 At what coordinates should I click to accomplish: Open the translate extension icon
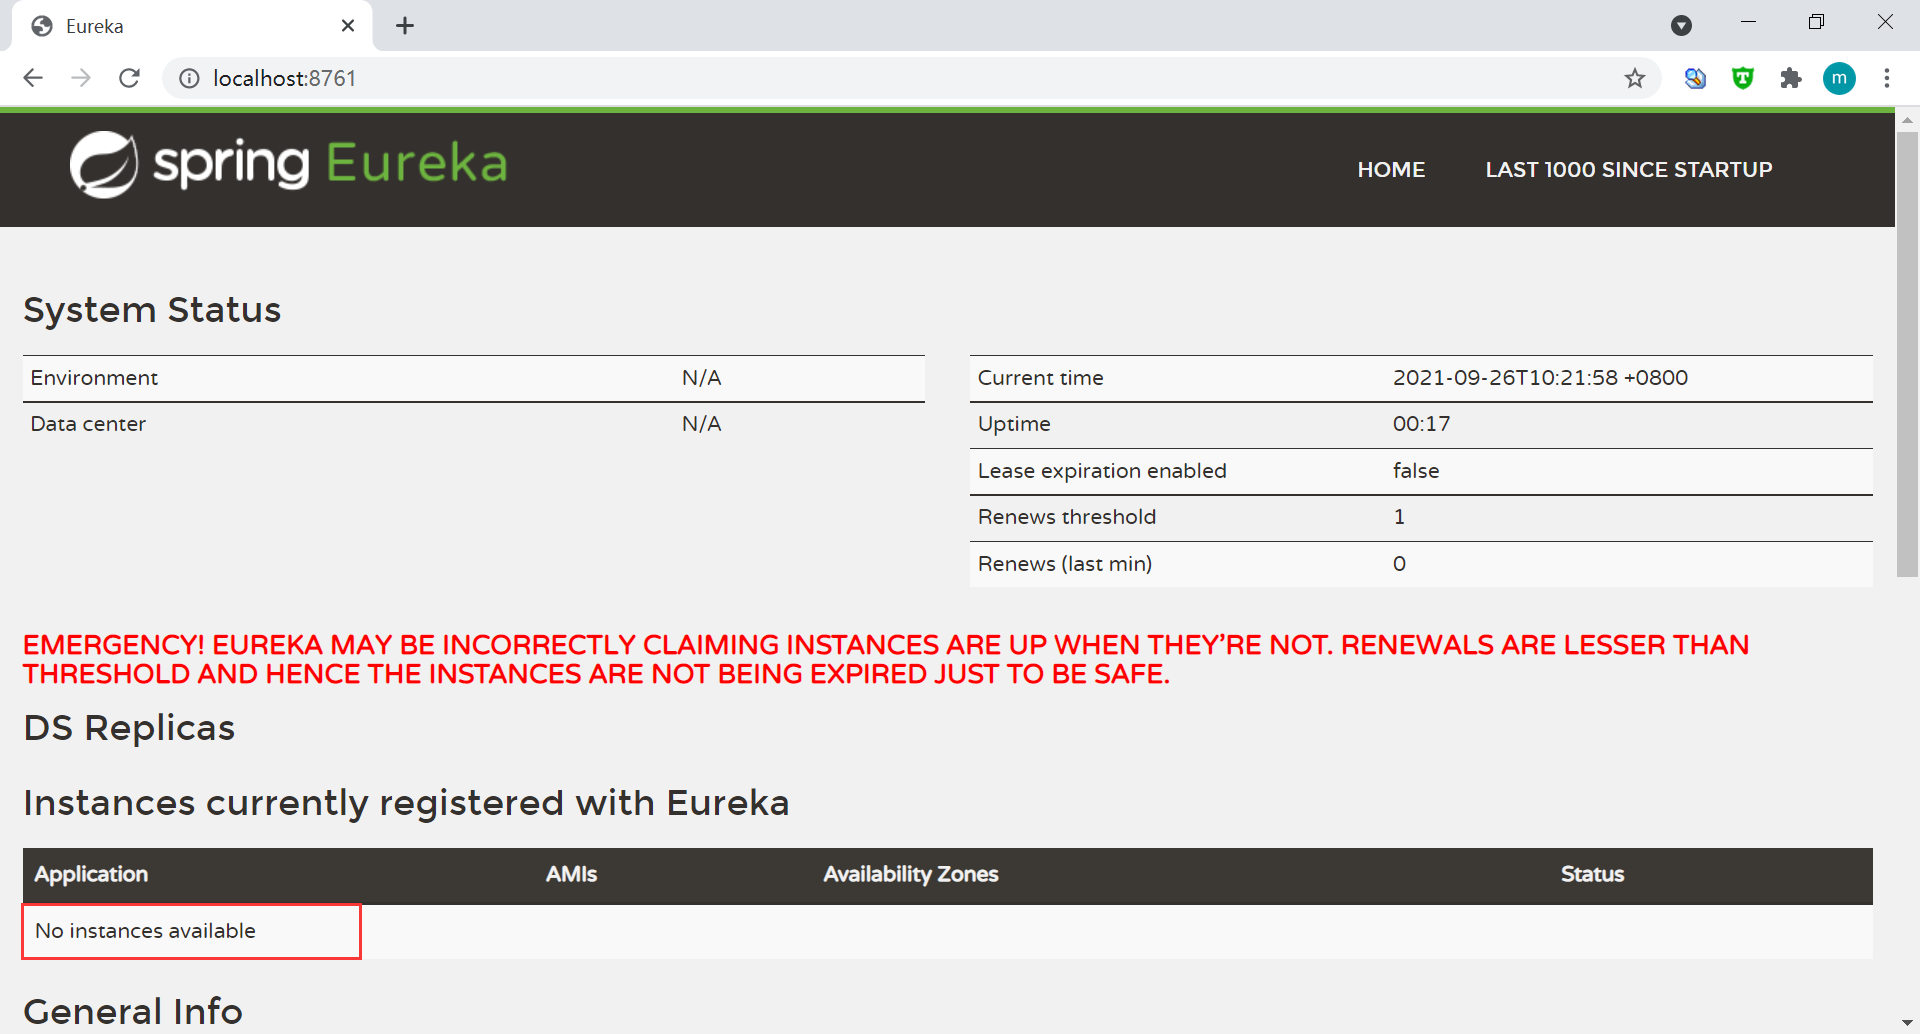[x=1695, y=78]
